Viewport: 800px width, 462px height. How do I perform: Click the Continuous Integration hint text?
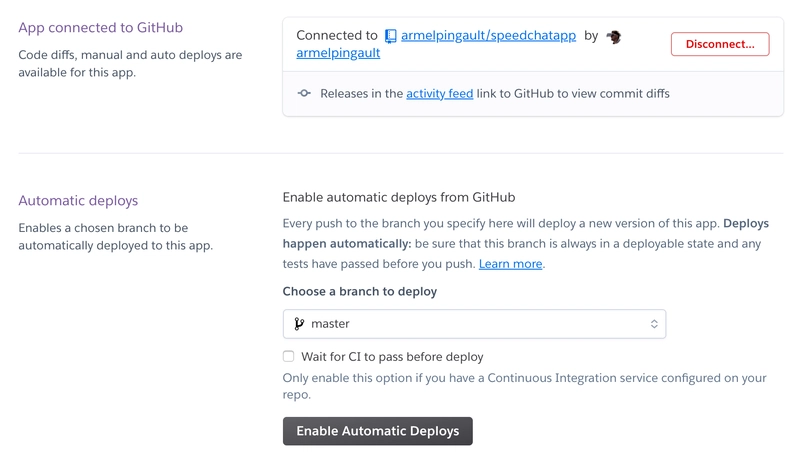pos(524,386)
